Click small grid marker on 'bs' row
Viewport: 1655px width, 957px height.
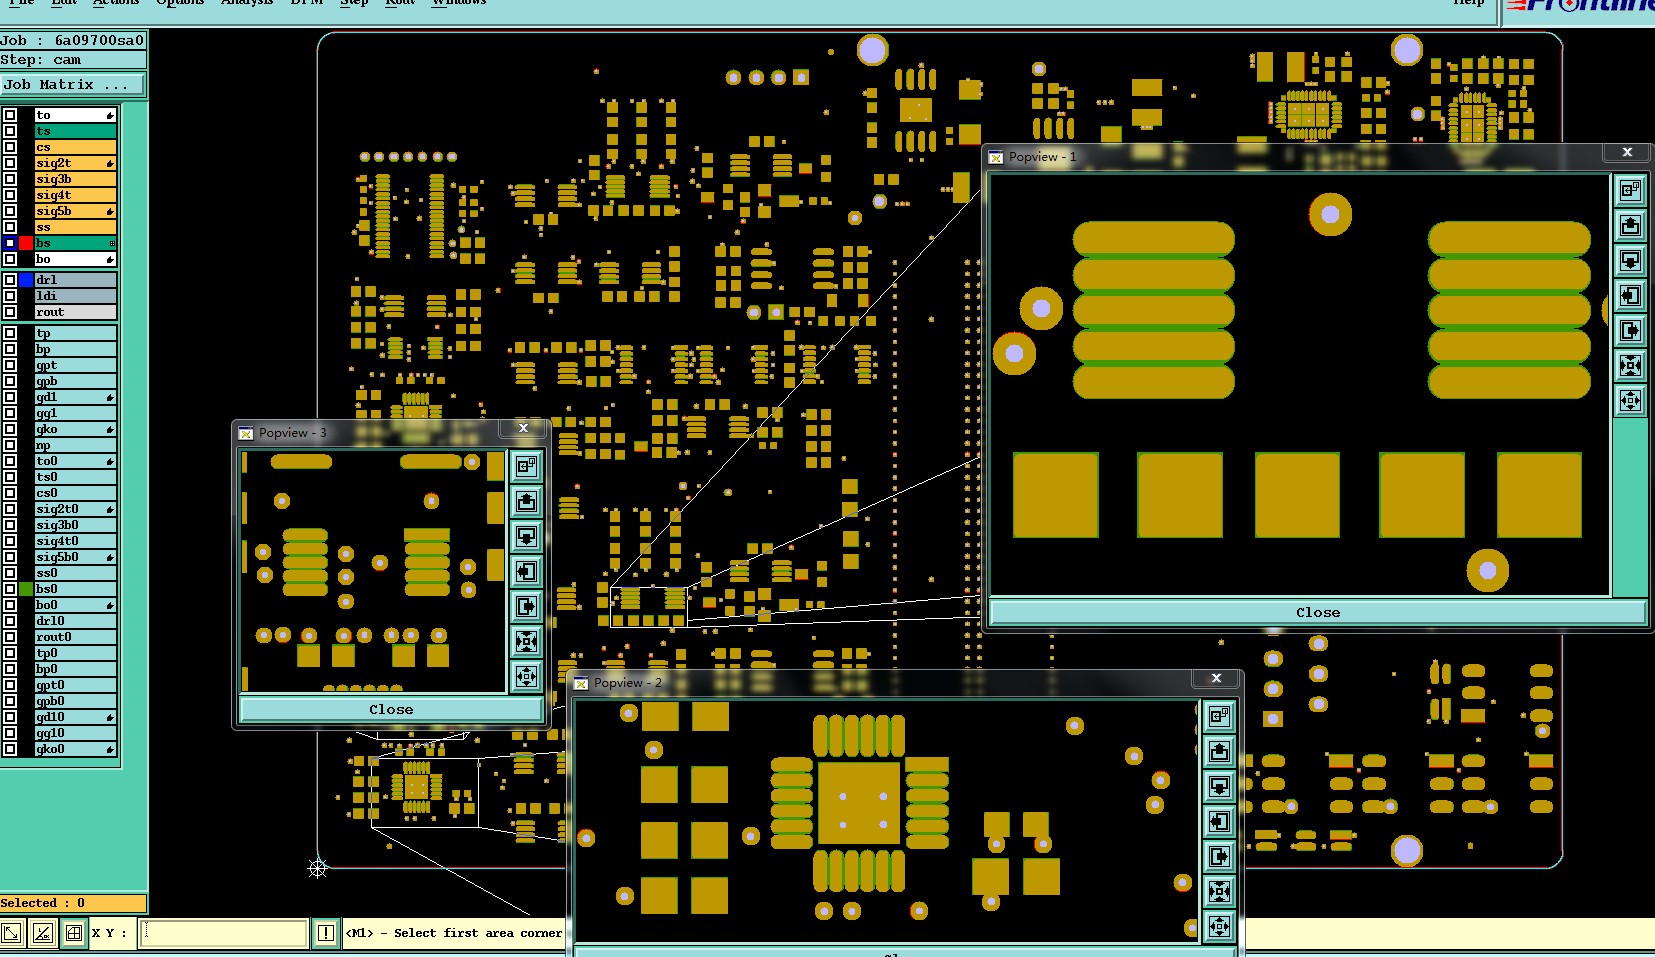[x=112, y=243]
